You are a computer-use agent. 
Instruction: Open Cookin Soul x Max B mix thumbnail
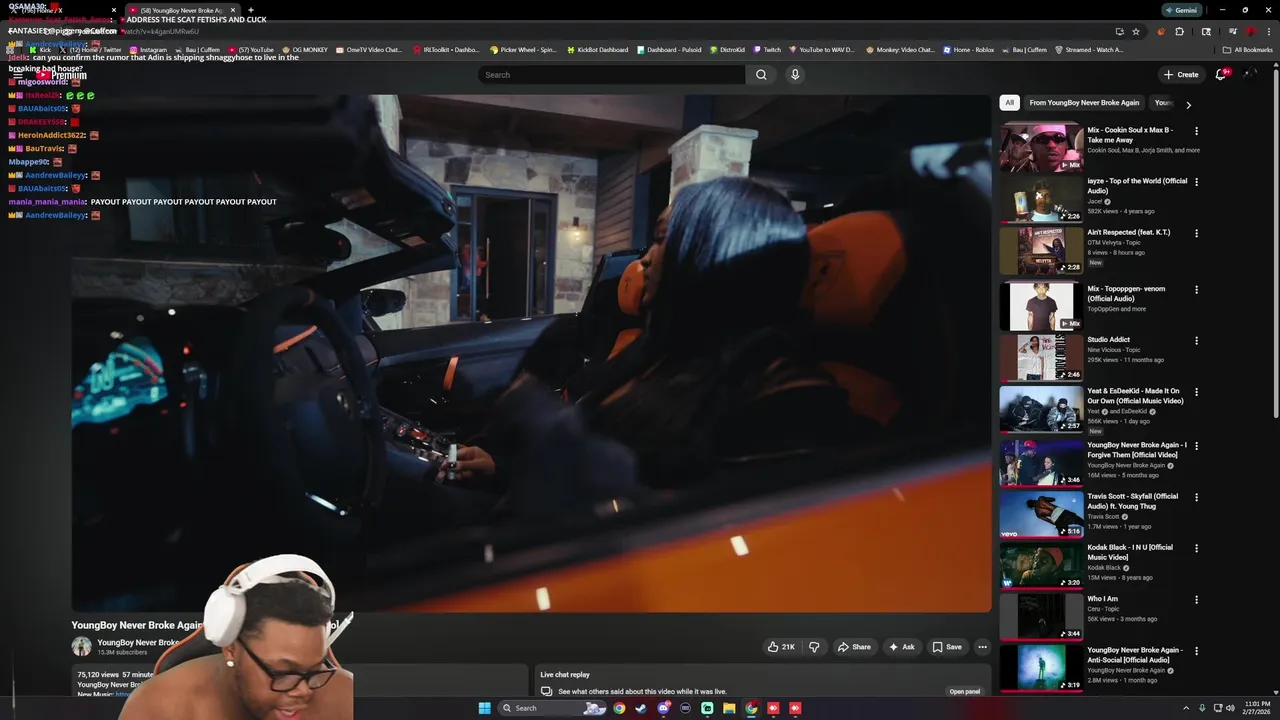1041,147
